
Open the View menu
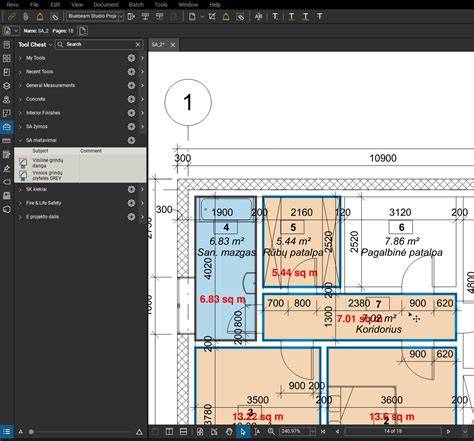[77, 5]
